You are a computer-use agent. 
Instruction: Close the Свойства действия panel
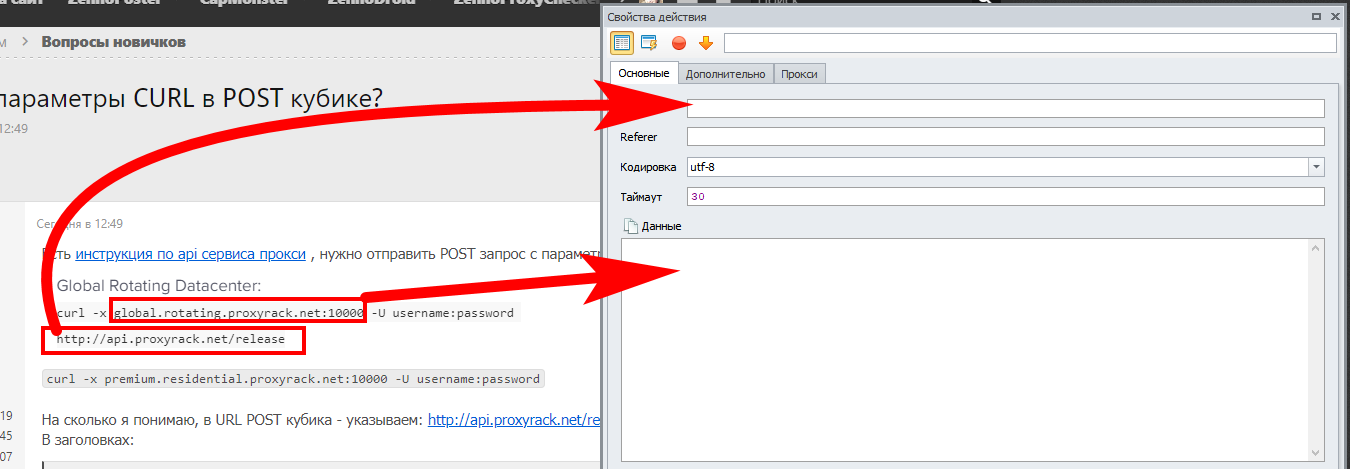click(x=1337, y=17)
